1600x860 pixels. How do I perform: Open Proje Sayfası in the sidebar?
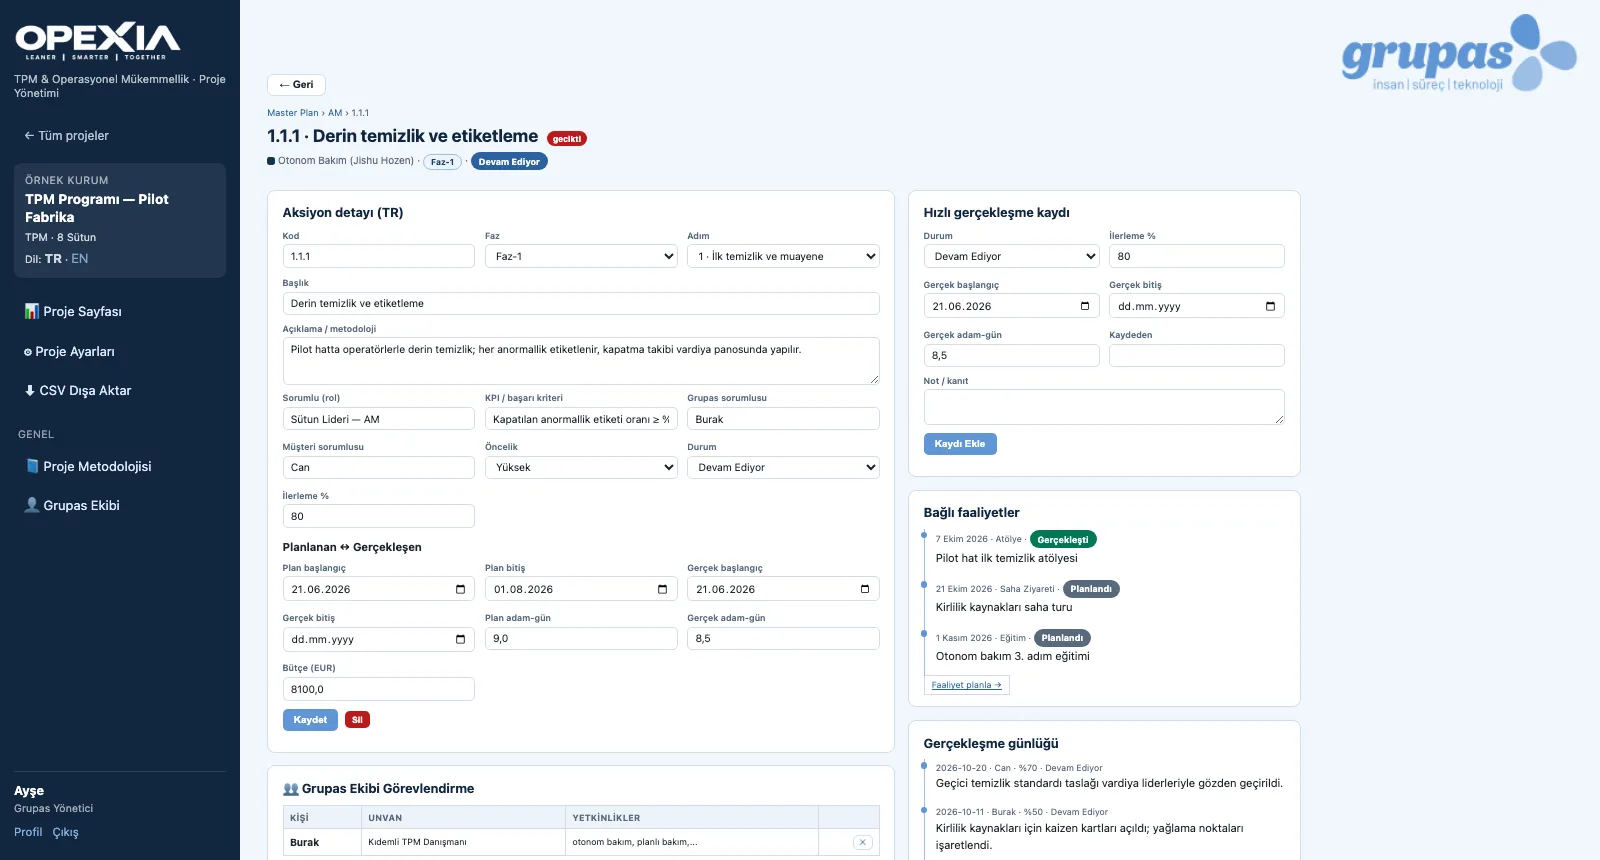click(x=73, y=312)
